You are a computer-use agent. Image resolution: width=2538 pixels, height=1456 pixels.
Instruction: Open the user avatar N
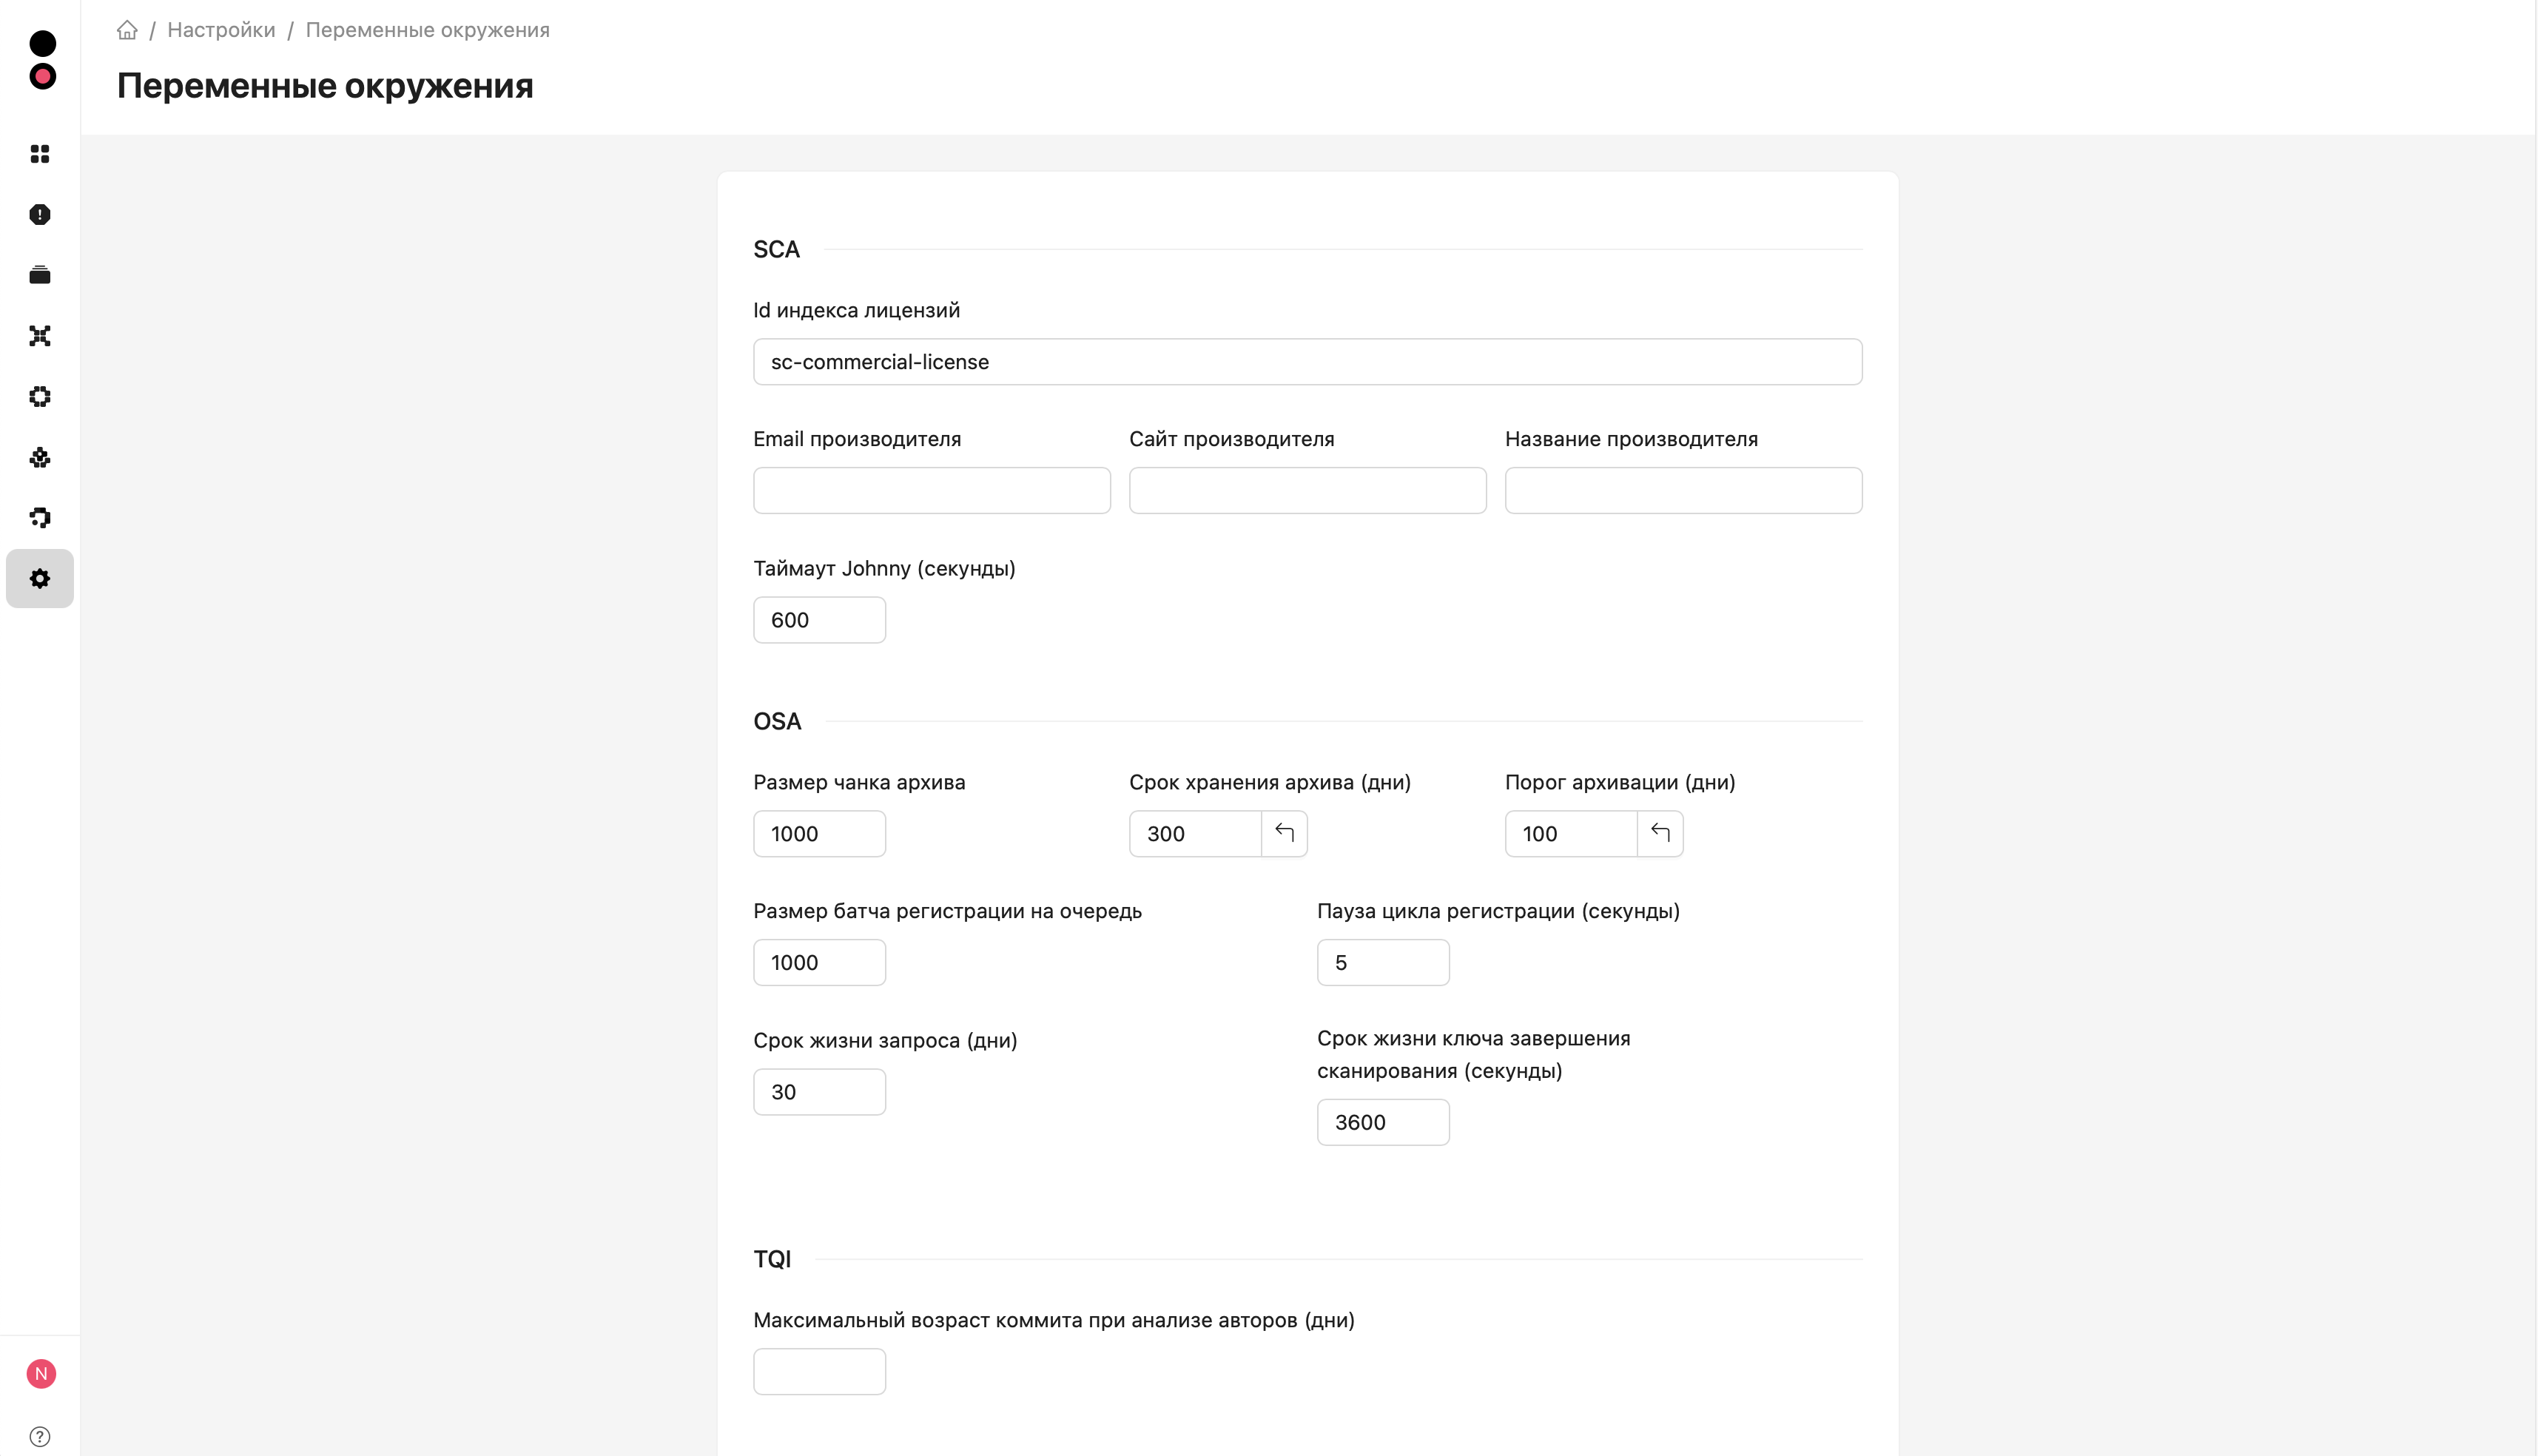click(41, 1374)
